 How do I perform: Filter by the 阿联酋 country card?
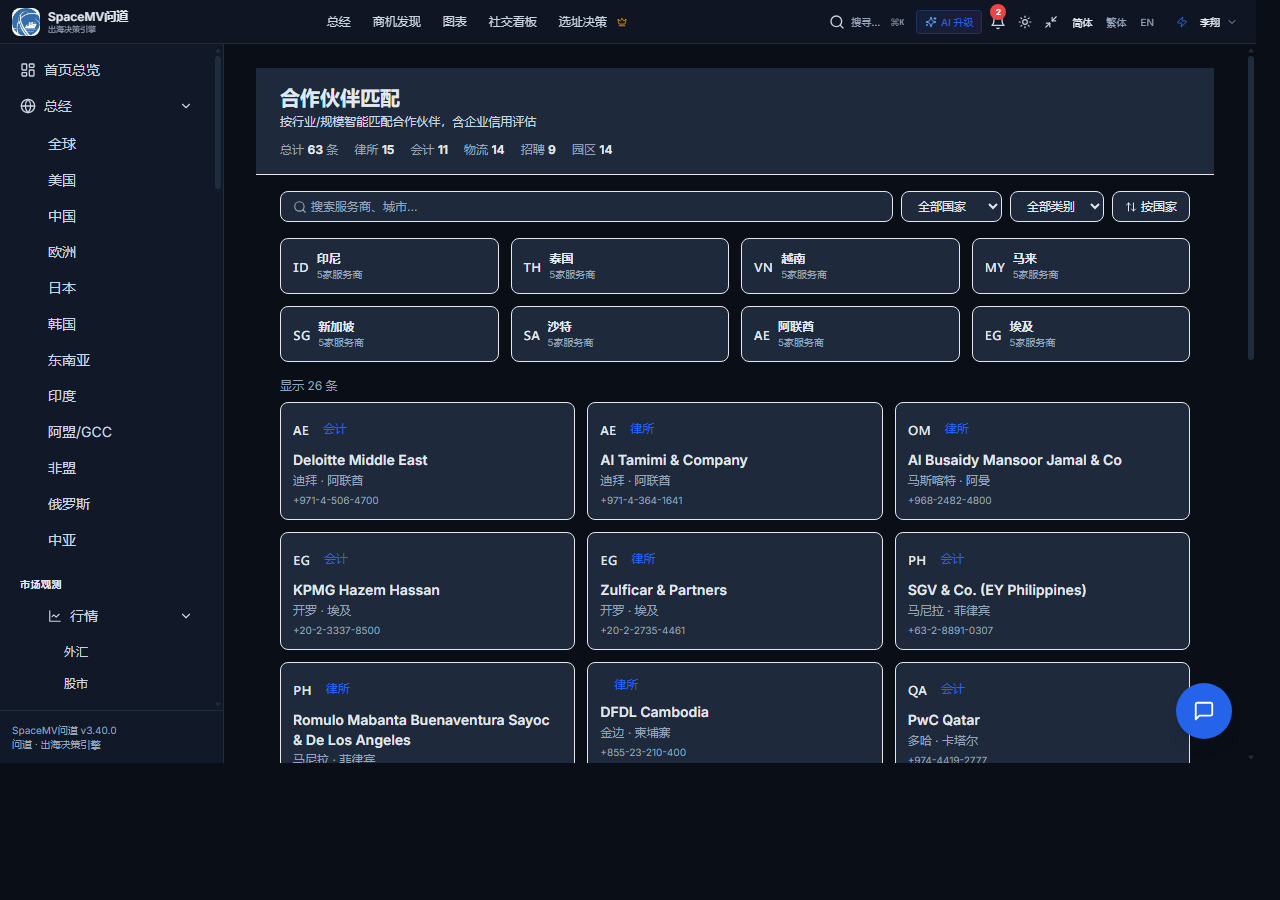(850, 334)
